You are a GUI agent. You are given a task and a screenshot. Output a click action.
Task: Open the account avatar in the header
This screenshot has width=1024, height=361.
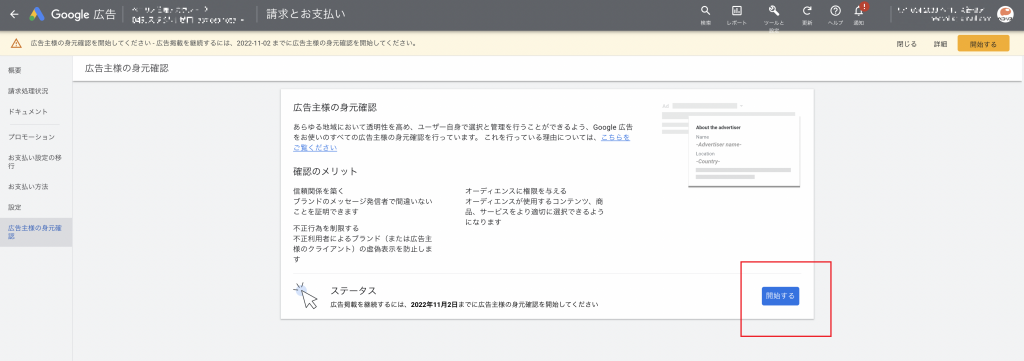coord(1005,14)
